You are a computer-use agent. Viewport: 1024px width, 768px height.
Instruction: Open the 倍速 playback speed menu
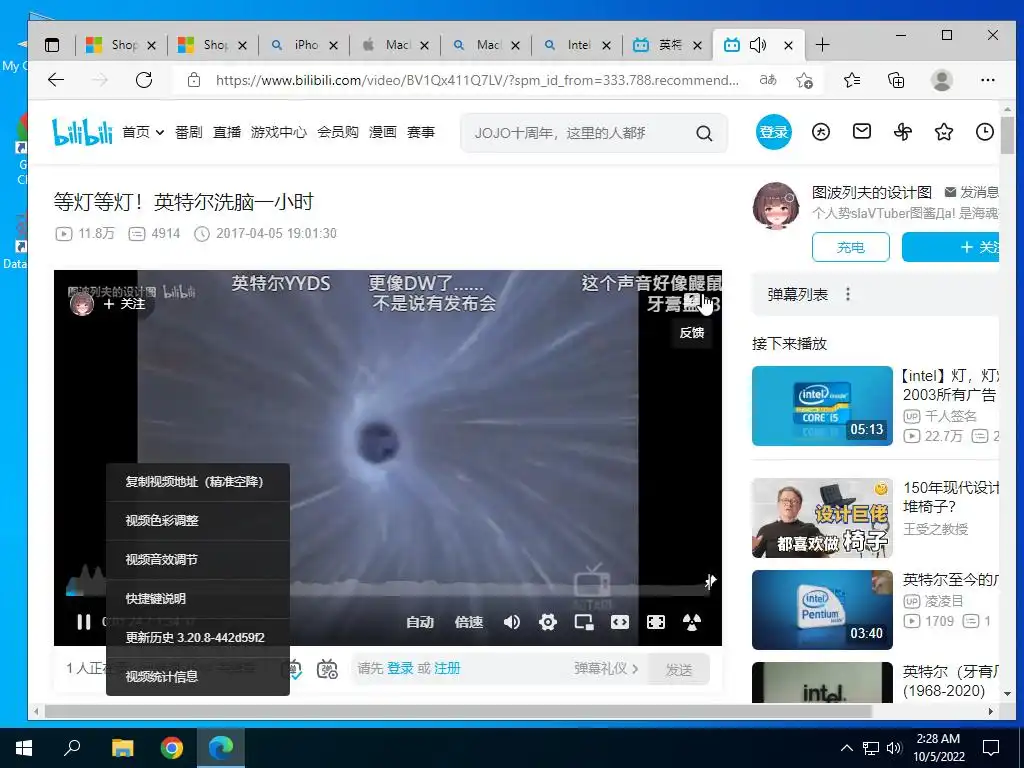coord(469,622)
